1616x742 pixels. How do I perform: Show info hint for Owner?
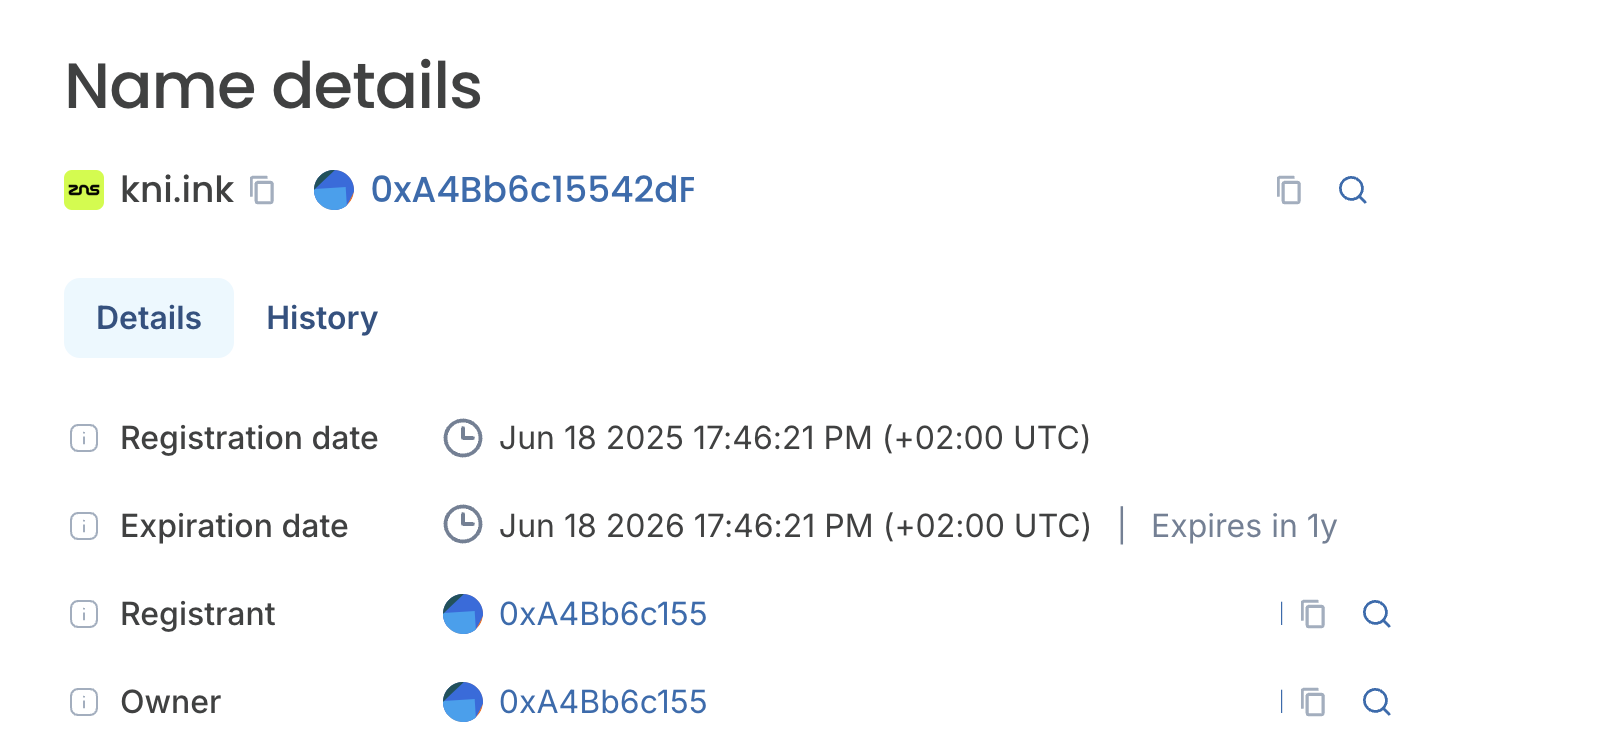[x=84, y=702]
